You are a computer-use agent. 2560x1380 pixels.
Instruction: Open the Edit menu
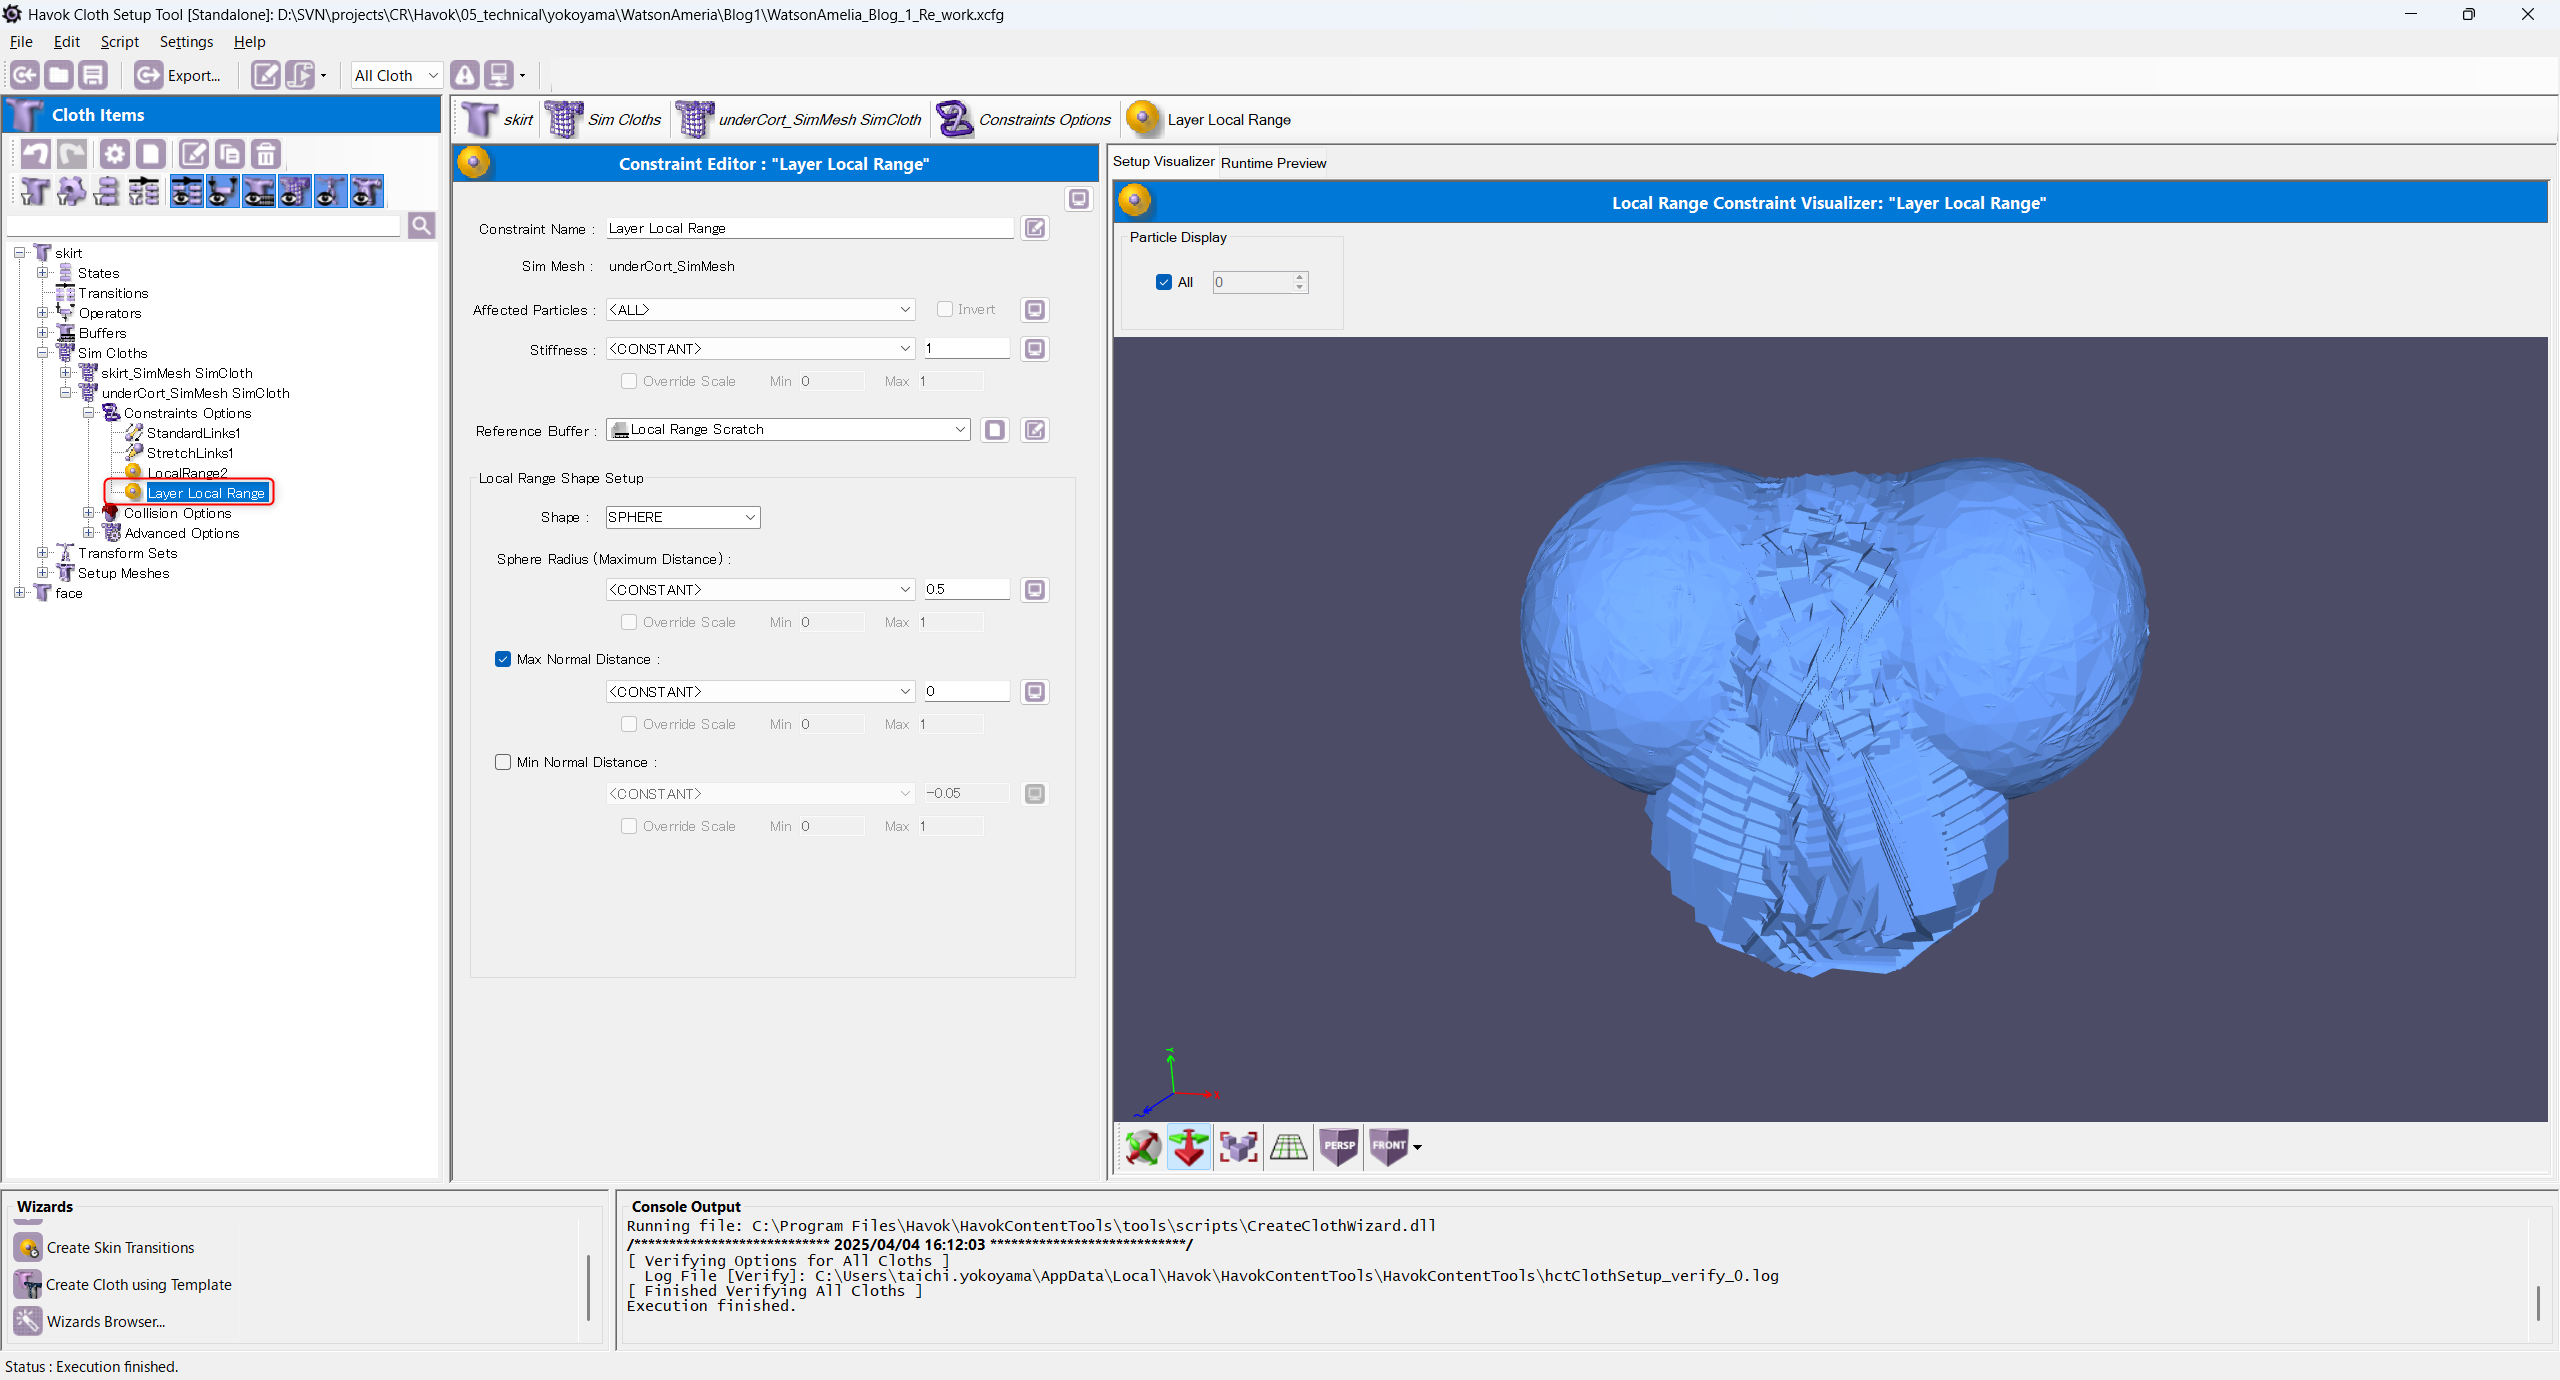click(x=67, y=41)
